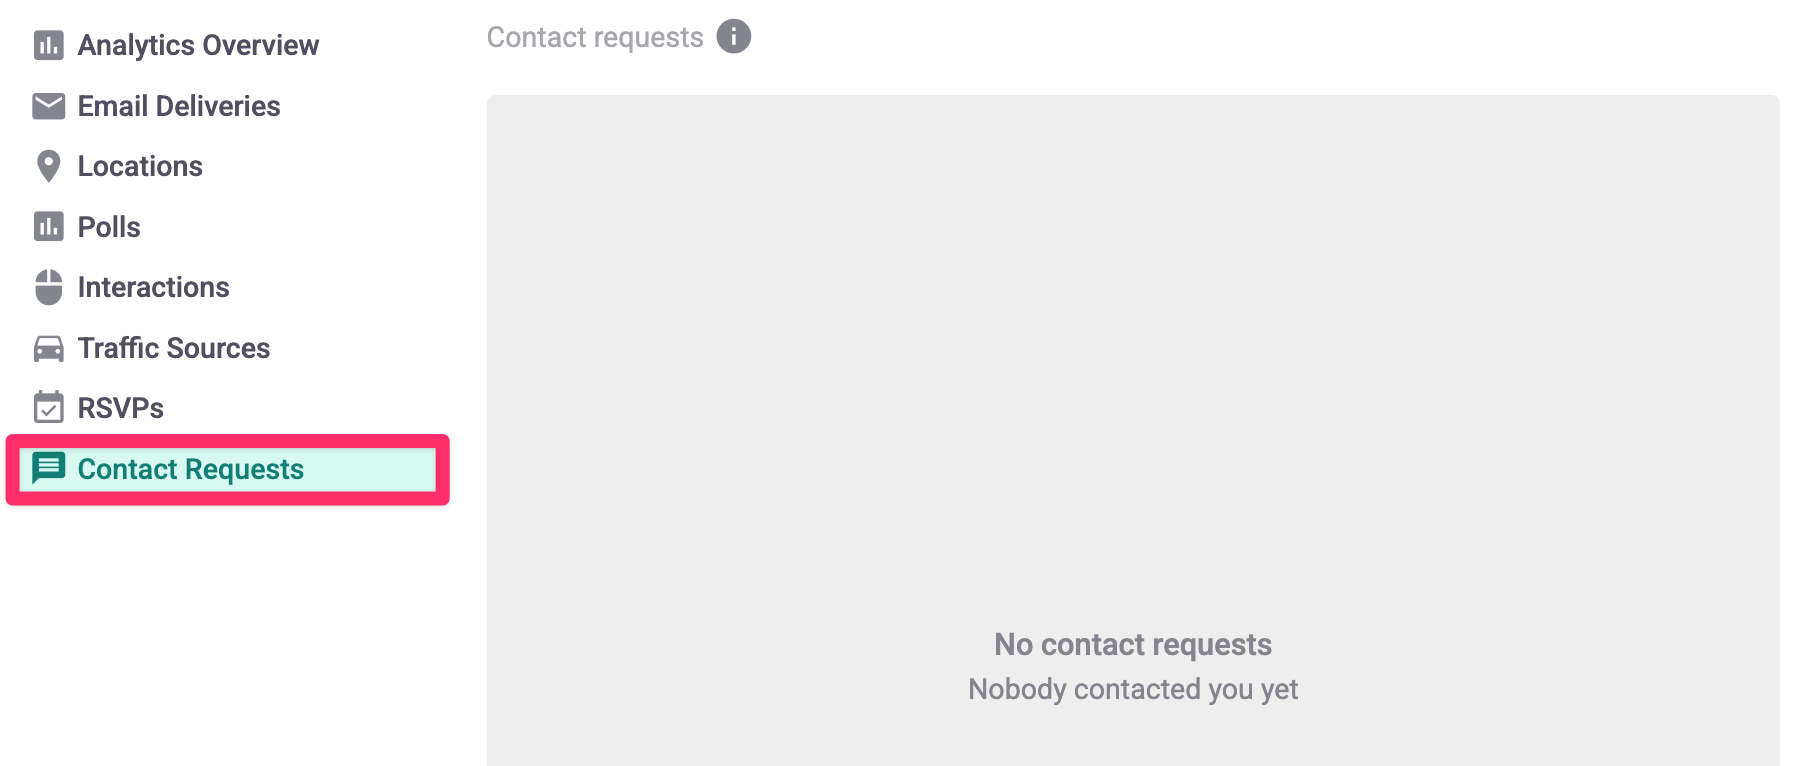This screenshot has height=766, width=1812.
Task: Navigate to the Interactions label
Action: [153, 287]
